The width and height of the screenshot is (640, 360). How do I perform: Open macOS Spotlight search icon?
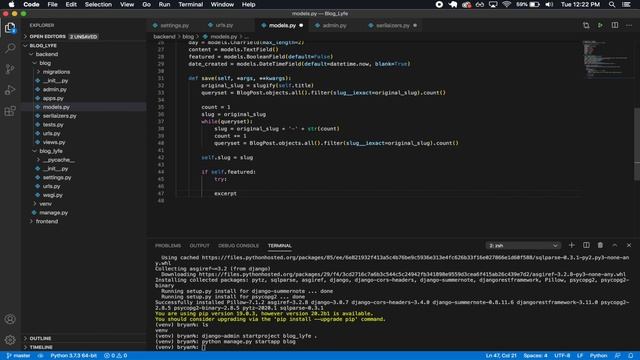pyautogui.click(x=612, y=4)
